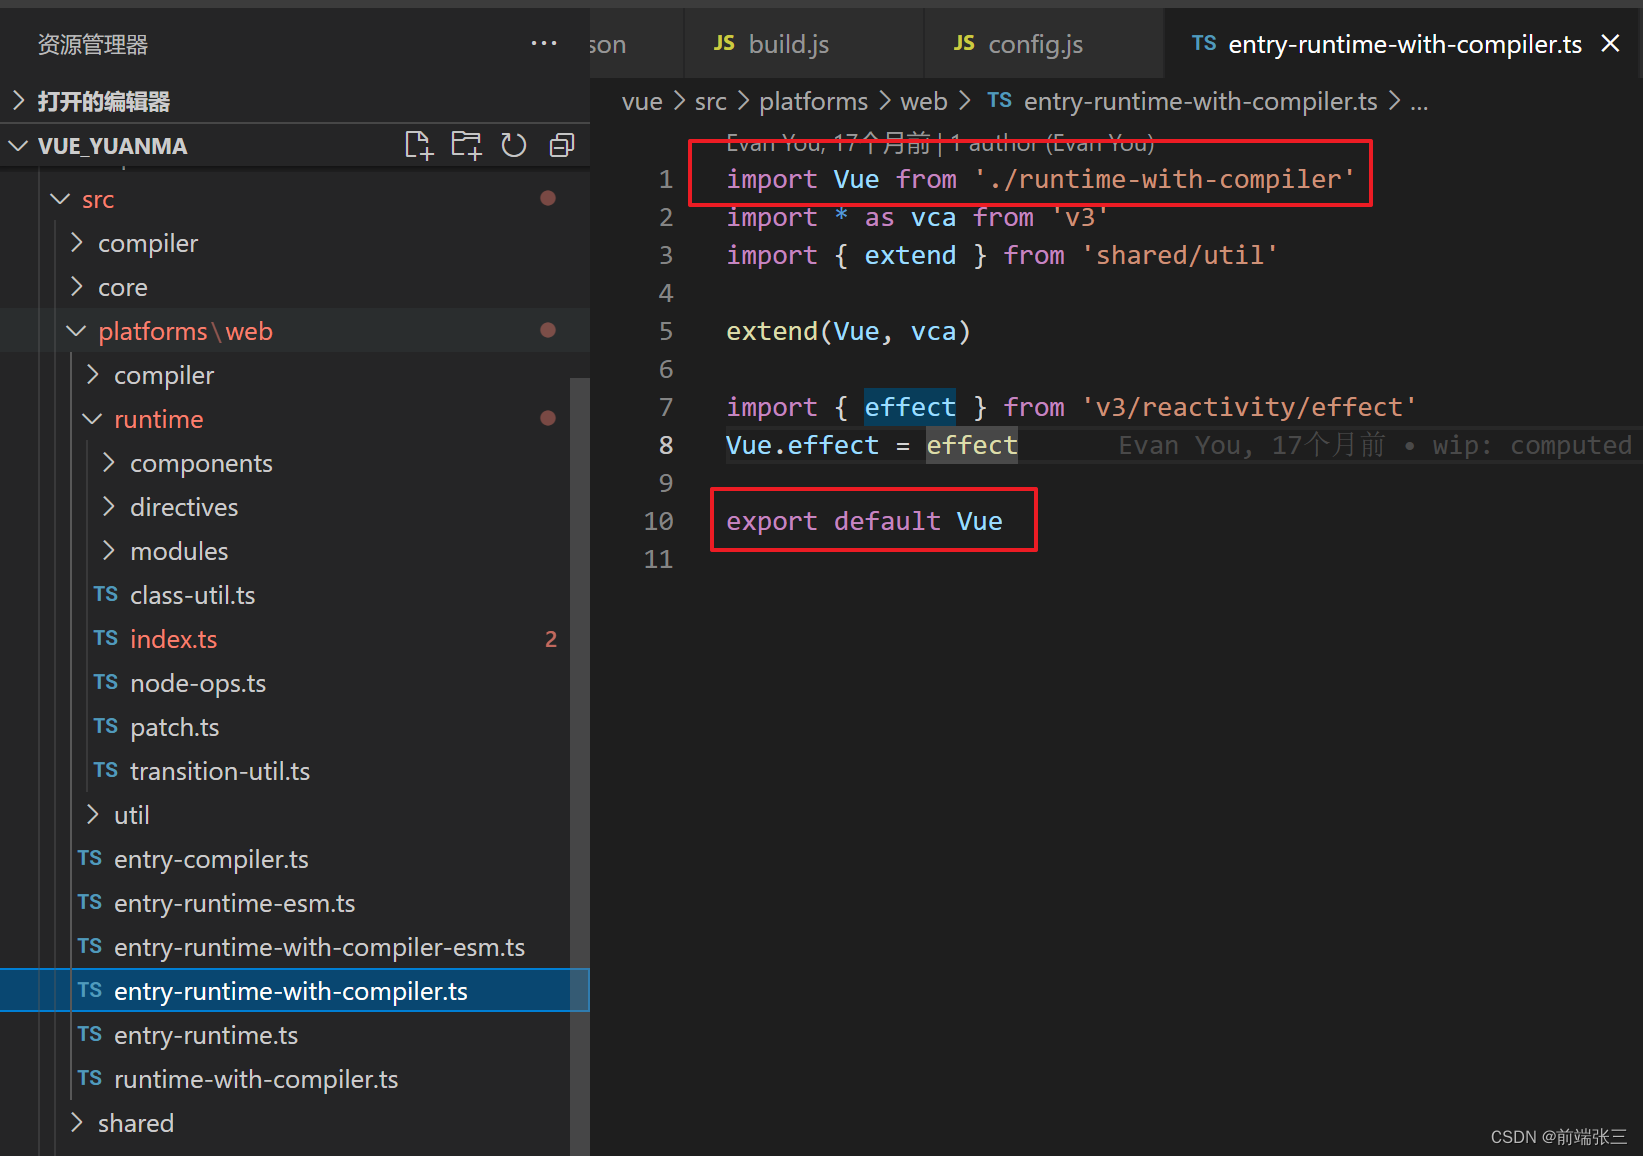The width and height of the screenshot is (1643, 1156).
Task: Click the TS icon beside patch.ts
Action: coord(106,726)
